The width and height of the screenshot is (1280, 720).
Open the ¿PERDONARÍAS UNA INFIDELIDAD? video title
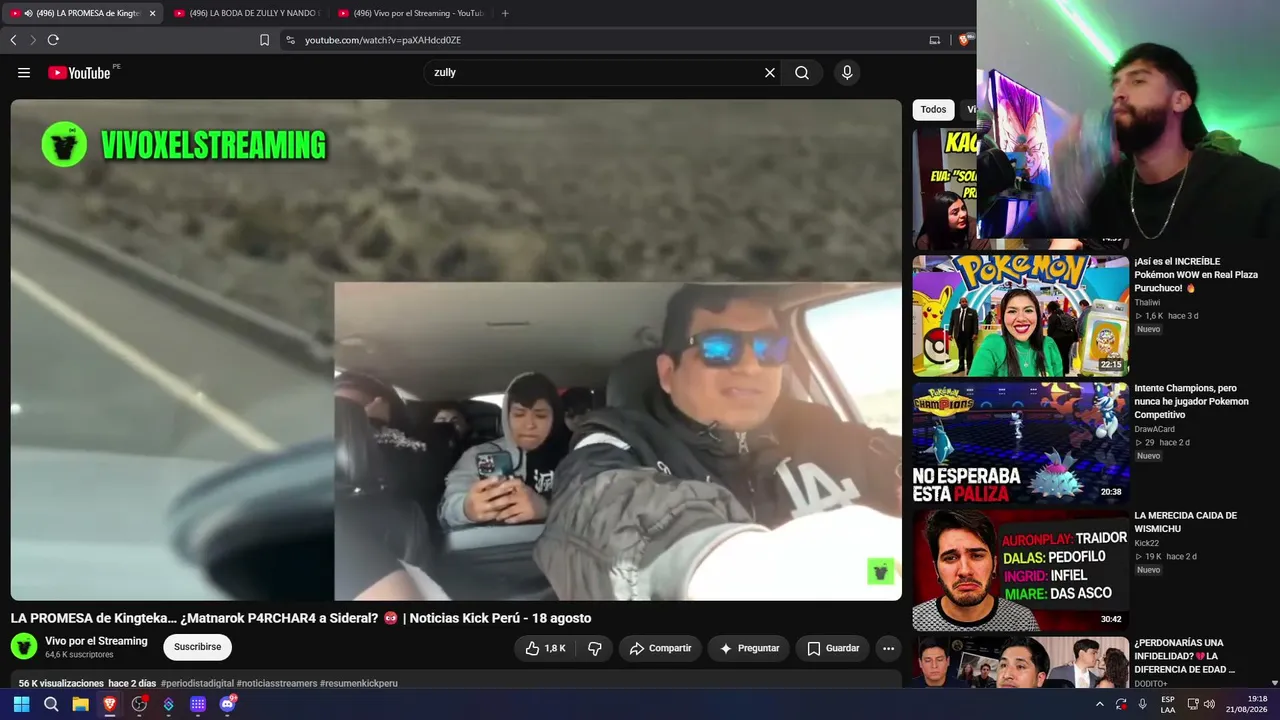pyautogui.click(x=1185, y=656)
